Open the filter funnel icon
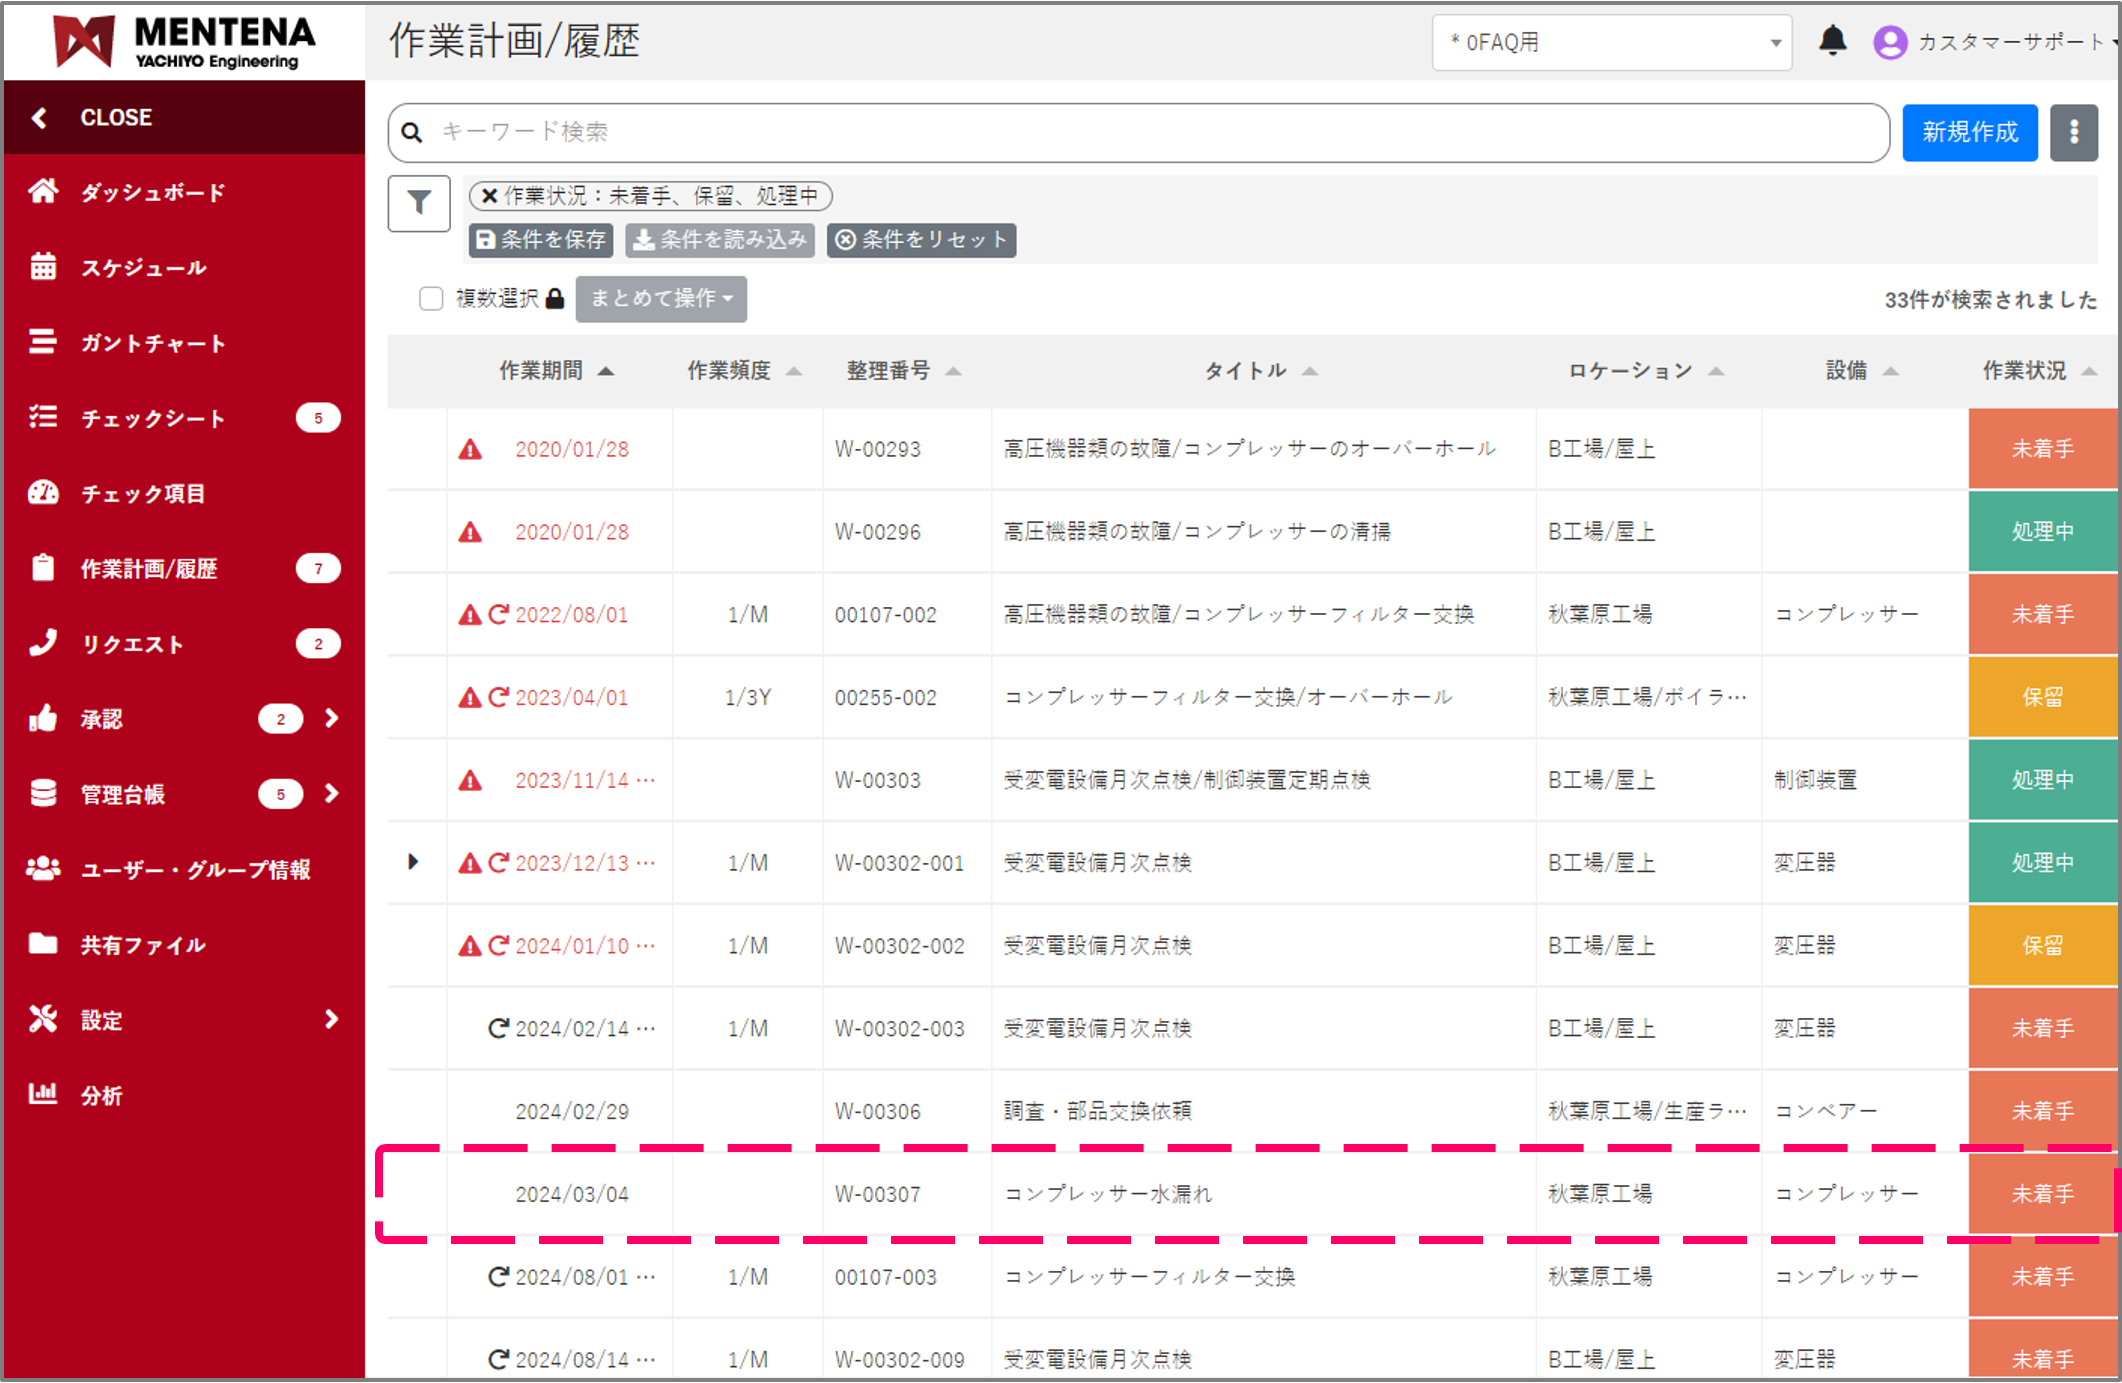Viewport: 2122px width, 1383px height. pyautogui.click(x=419, y=203)
